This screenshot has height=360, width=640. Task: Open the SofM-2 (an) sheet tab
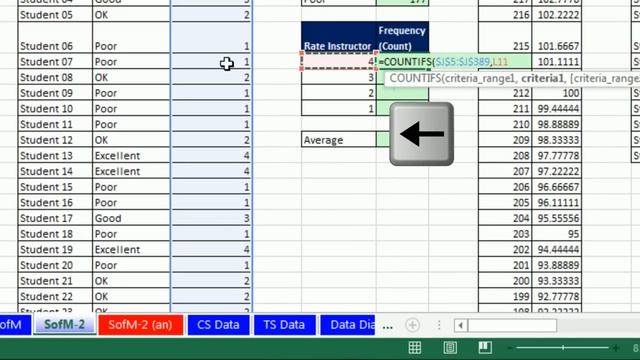[x=140, y=325]
